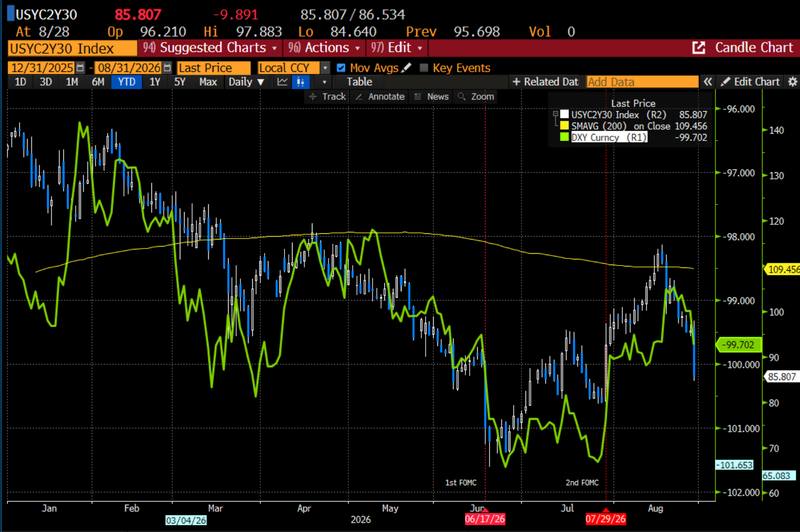
Task: Click the white USYC2Y30 Index legend swatch
Action: click(564, 114)
